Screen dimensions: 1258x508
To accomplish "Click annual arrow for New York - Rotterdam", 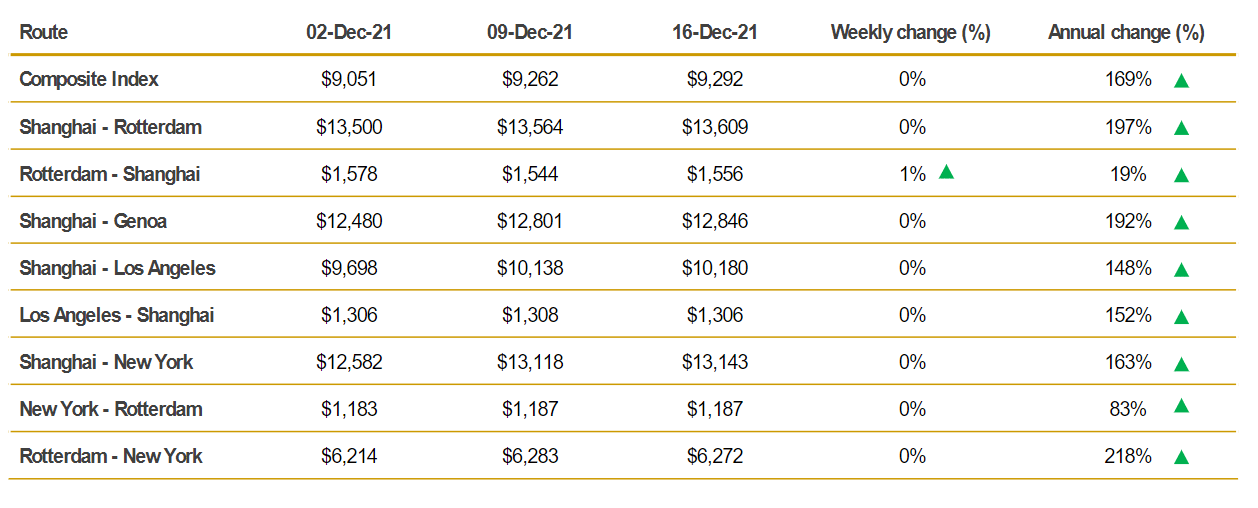I will tap(1181, 406).
